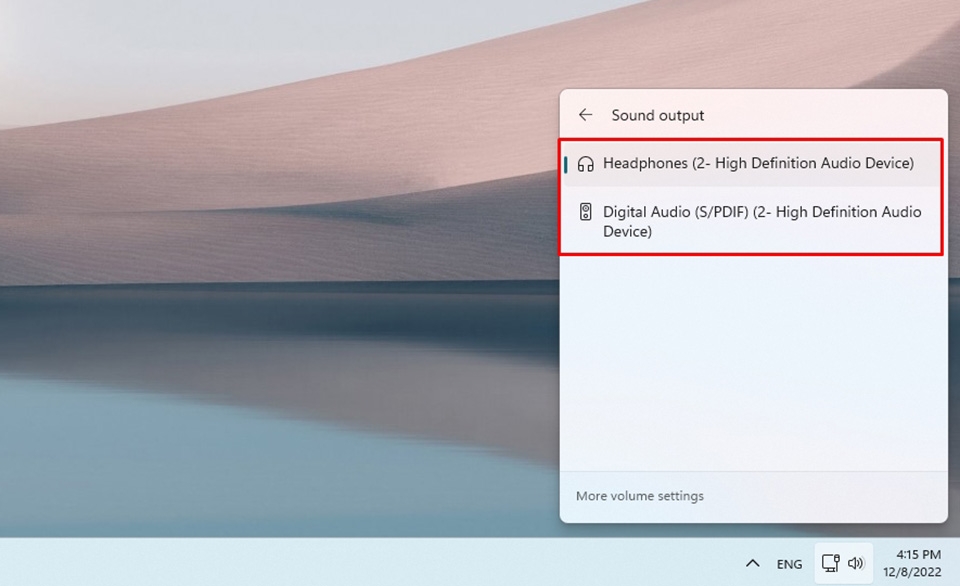Click the ENG language indicator
The image size is (960, 586).
(x=789, y=564)
